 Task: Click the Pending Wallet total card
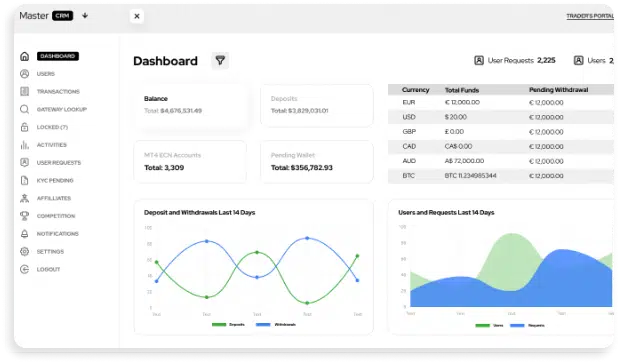(x=317, y=162)
